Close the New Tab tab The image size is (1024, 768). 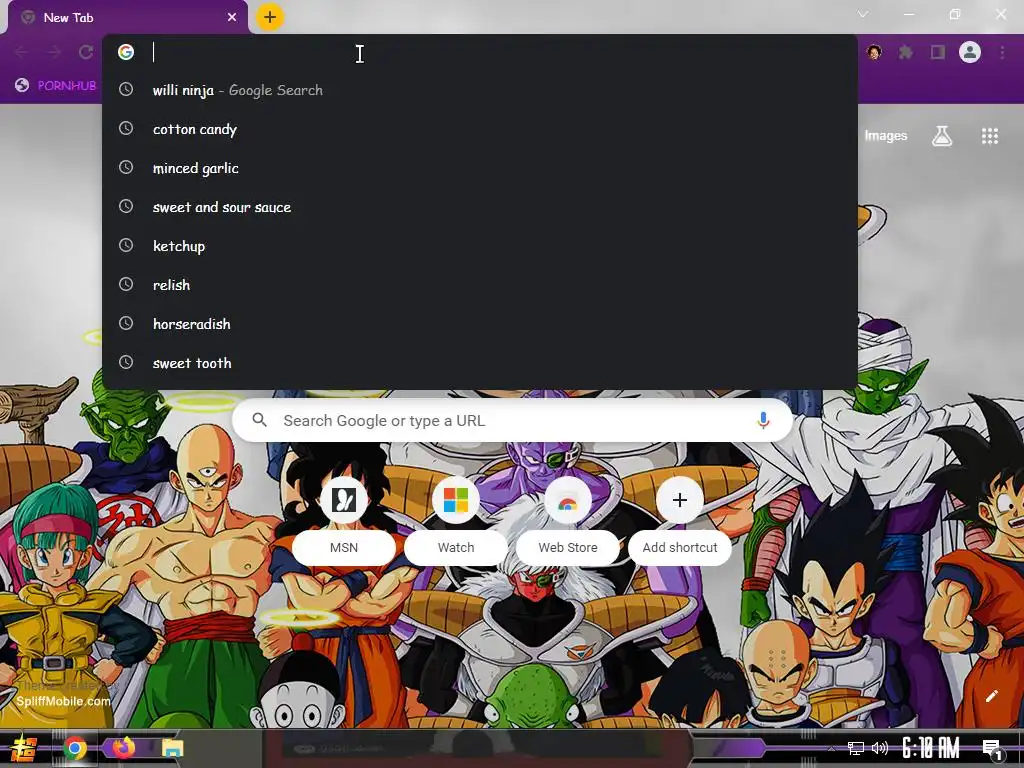click(232, 18)
